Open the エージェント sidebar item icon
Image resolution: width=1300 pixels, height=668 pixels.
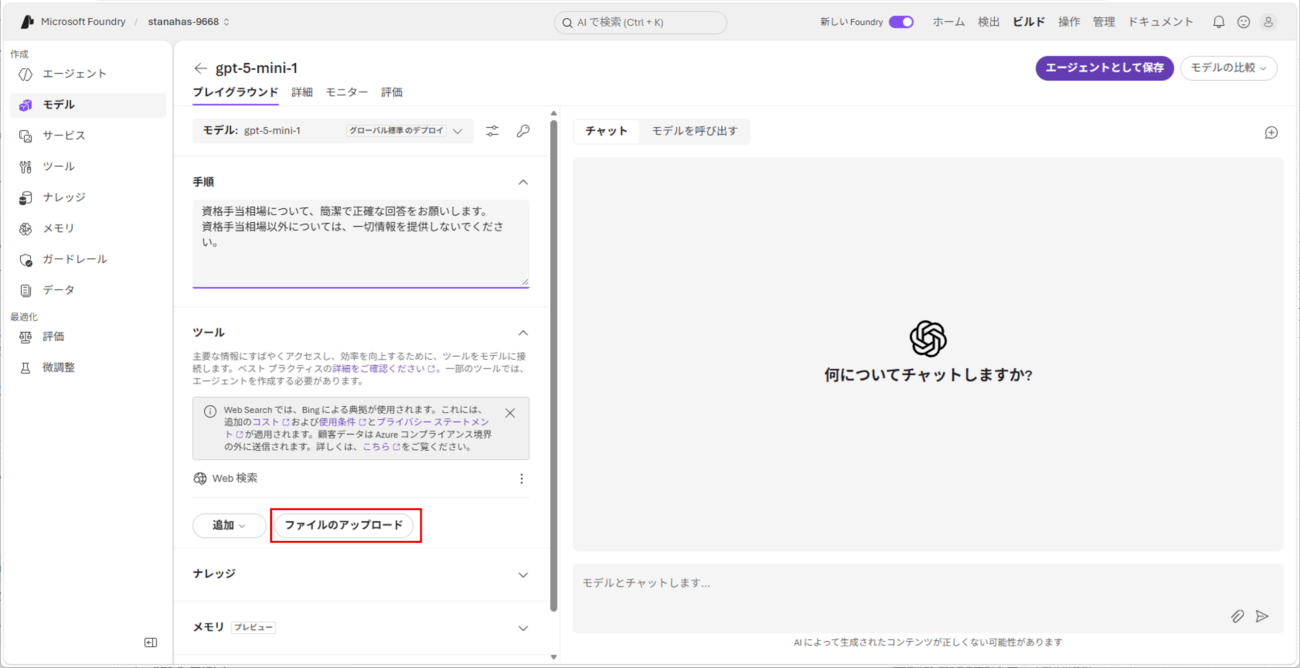click(26, 74)
